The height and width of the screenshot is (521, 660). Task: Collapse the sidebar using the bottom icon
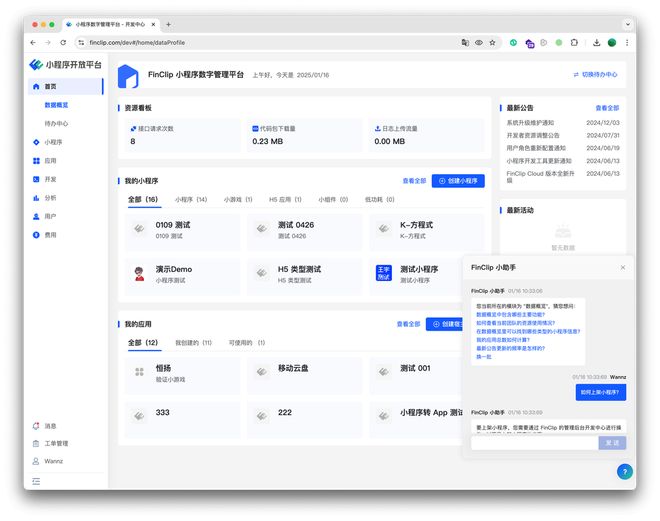pos(36,481)
